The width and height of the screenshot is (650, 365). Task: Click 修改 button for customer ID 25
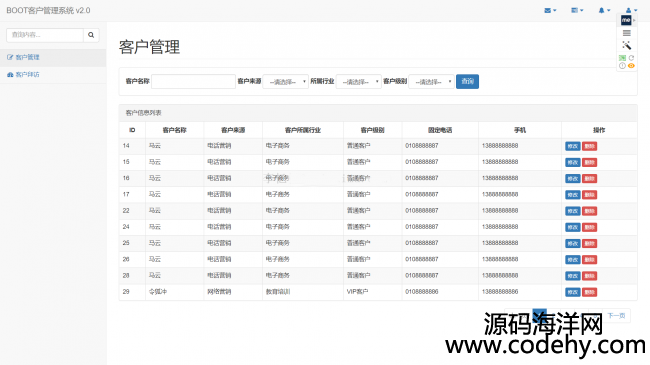(572, 243)
